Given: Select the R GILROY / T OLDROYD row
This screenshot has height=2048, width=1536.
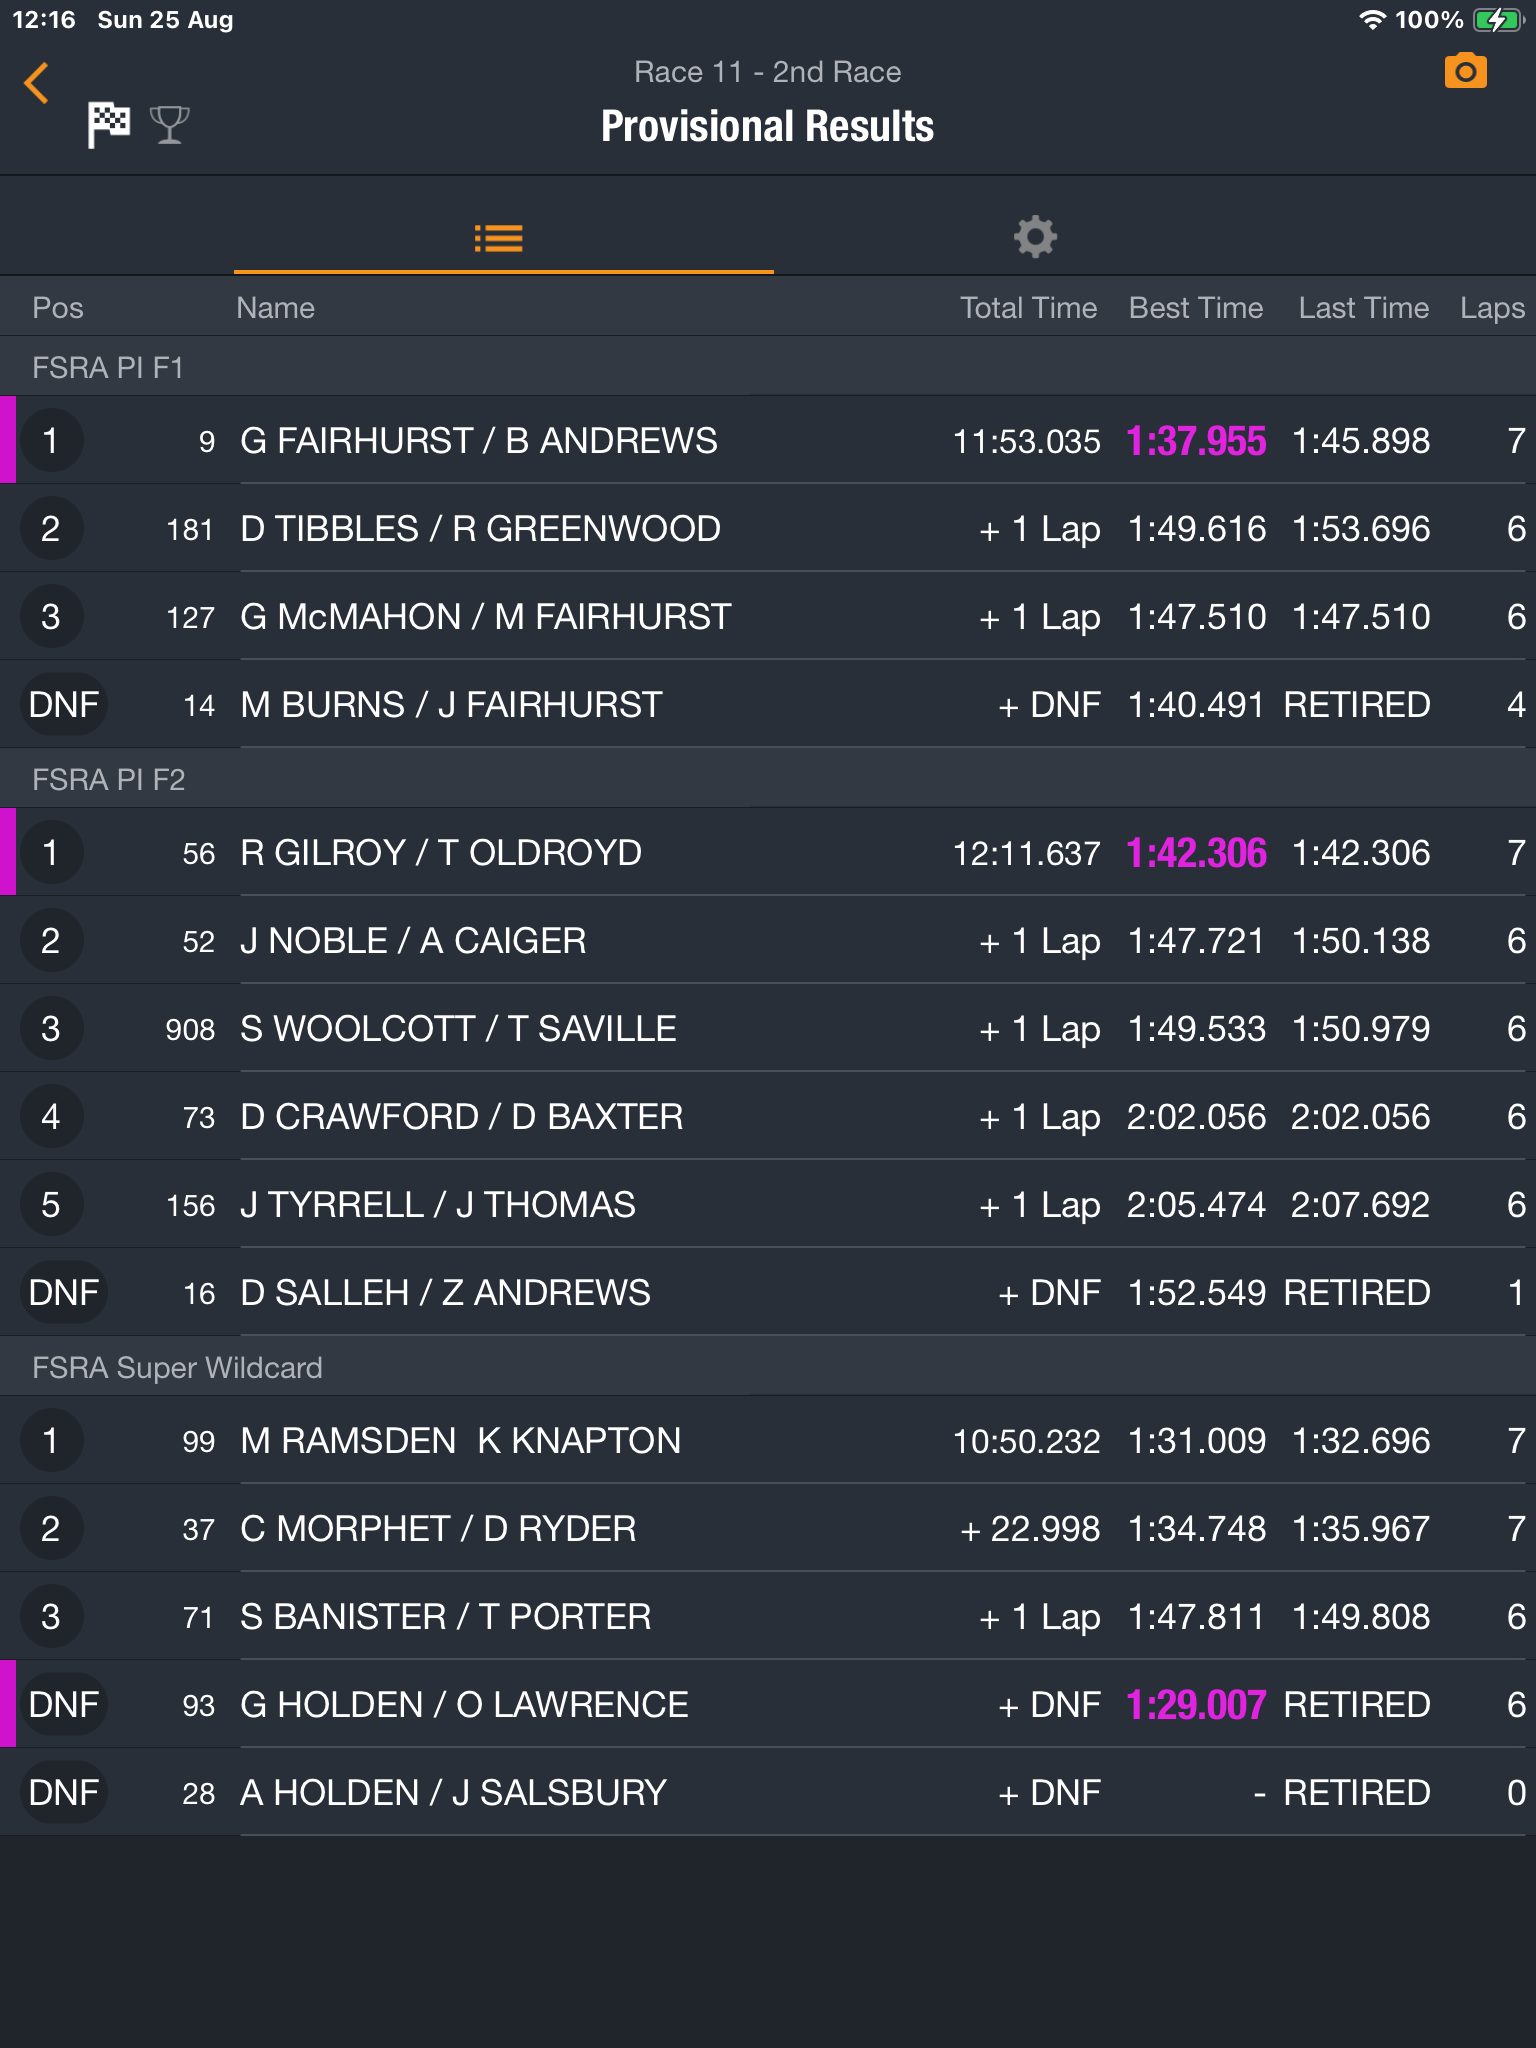Looking at the screenshot, I should tap(768, 852).
